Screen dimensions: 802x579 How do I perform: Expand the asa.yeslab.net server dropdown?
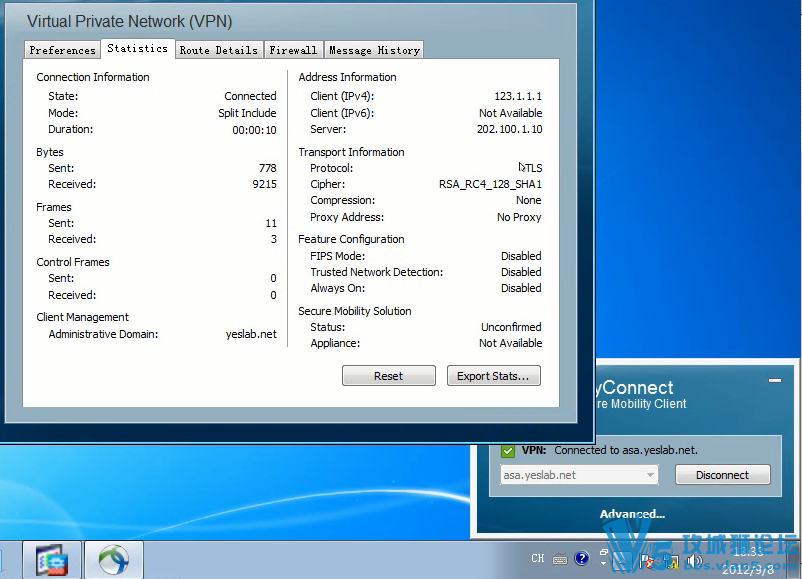[650, 475]
